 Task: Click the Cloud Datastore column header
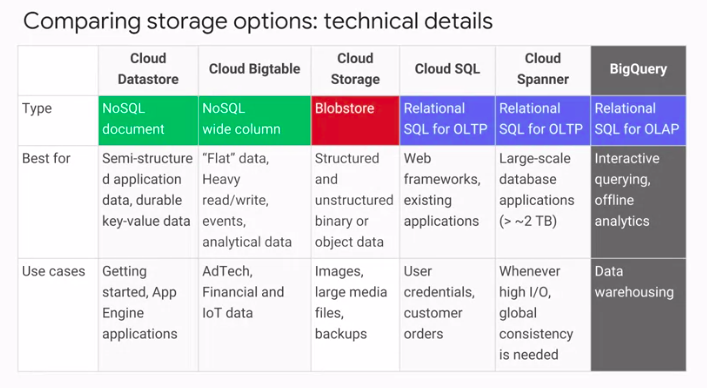coord(148,70)
